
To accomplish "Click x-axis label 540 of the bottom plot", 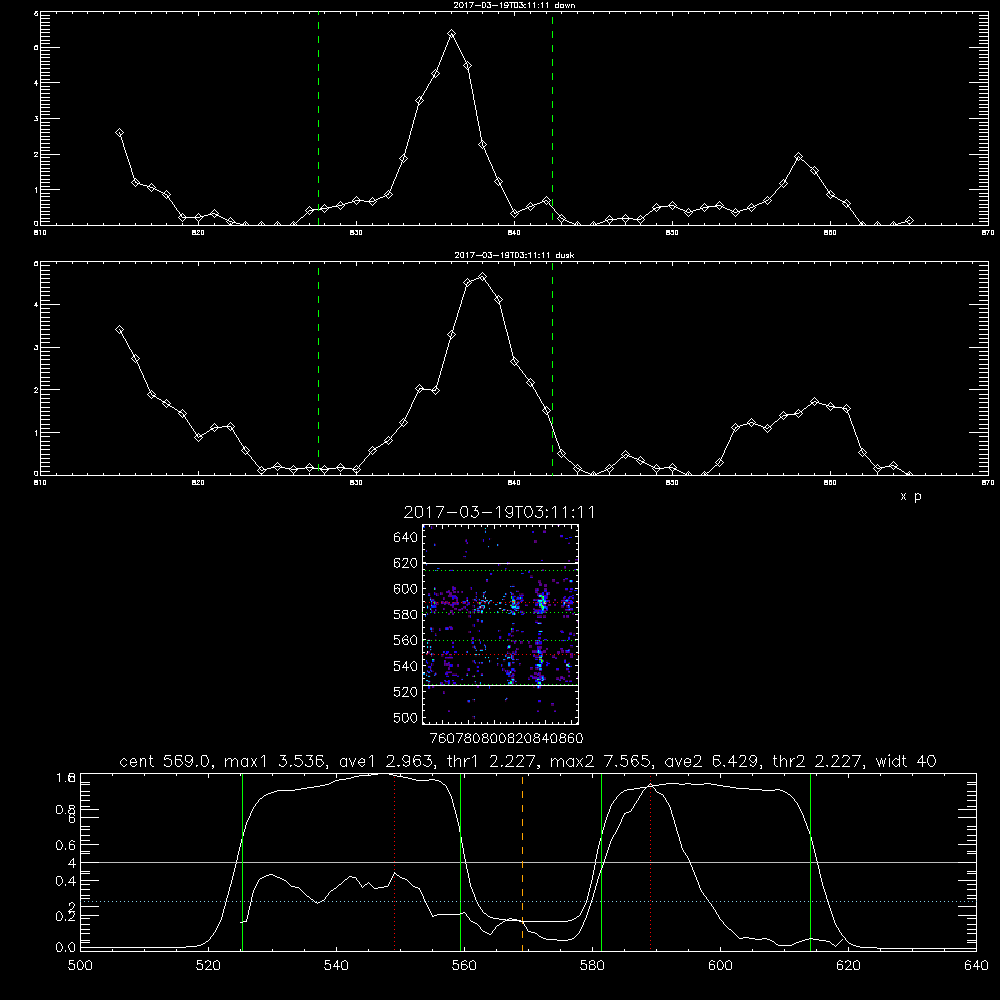I will (x=336, y=966).
